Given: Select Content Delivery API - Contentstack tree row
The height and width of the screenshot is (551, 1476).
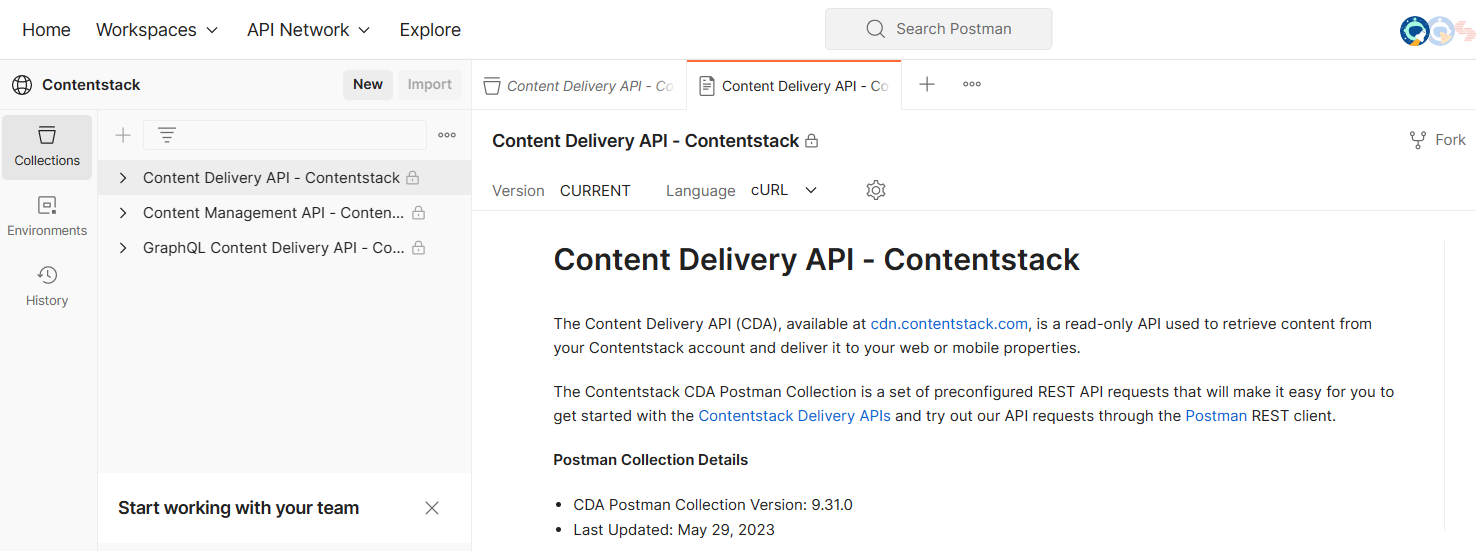Looking at the screenshot, I should (284, 178).
